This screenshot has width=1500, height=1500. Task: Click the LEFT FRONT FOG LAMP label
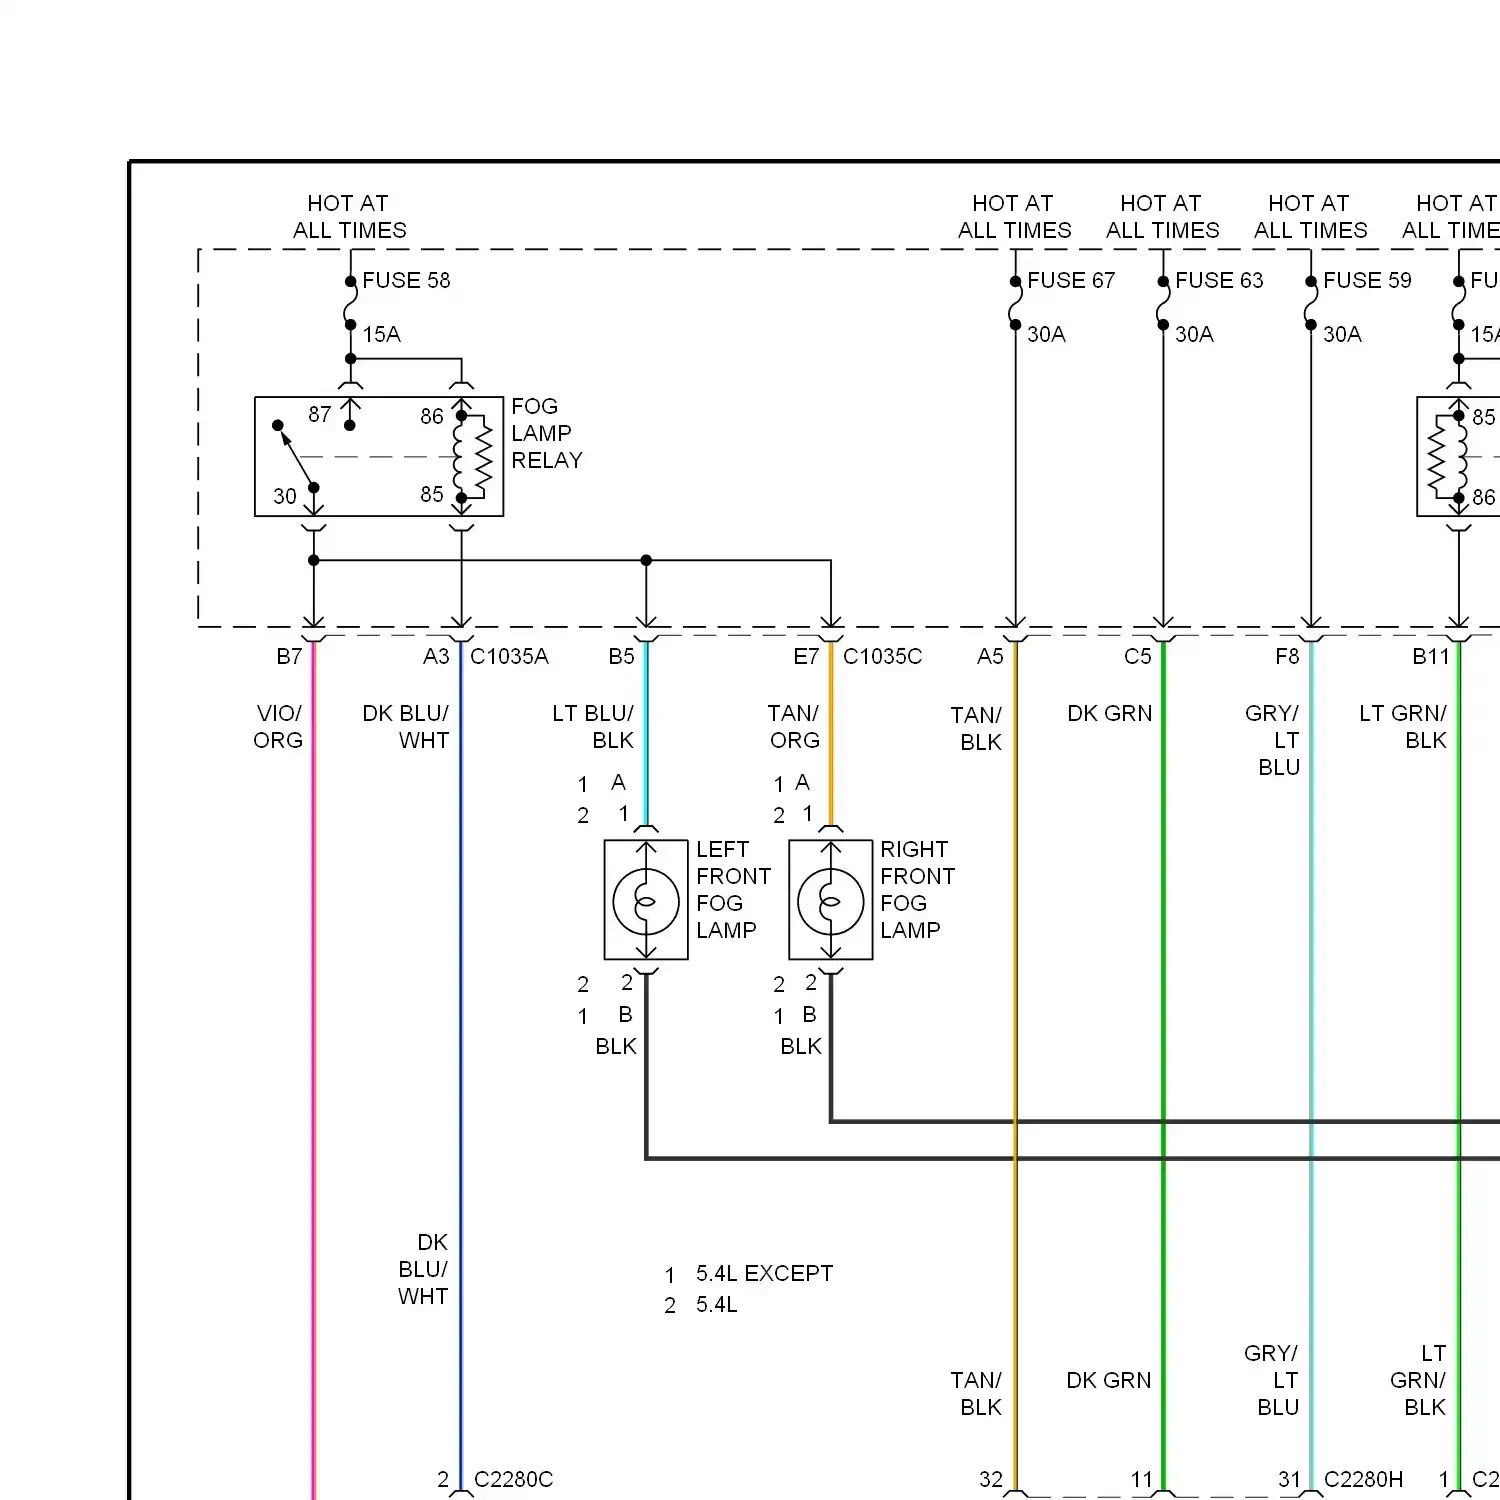(733, 890)
